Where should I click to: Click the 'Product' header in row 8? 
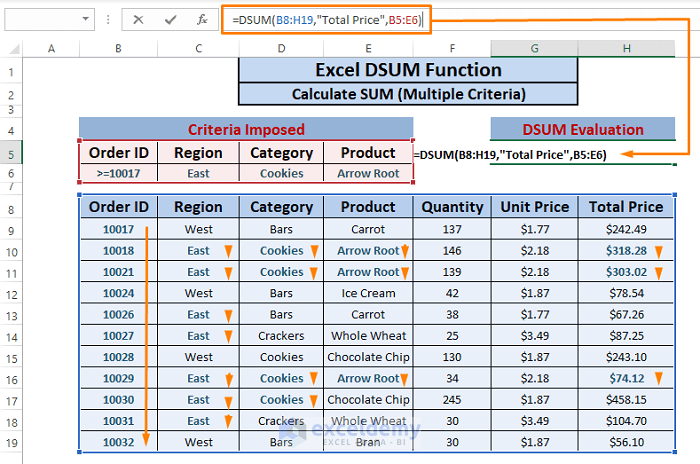(368, 207)
